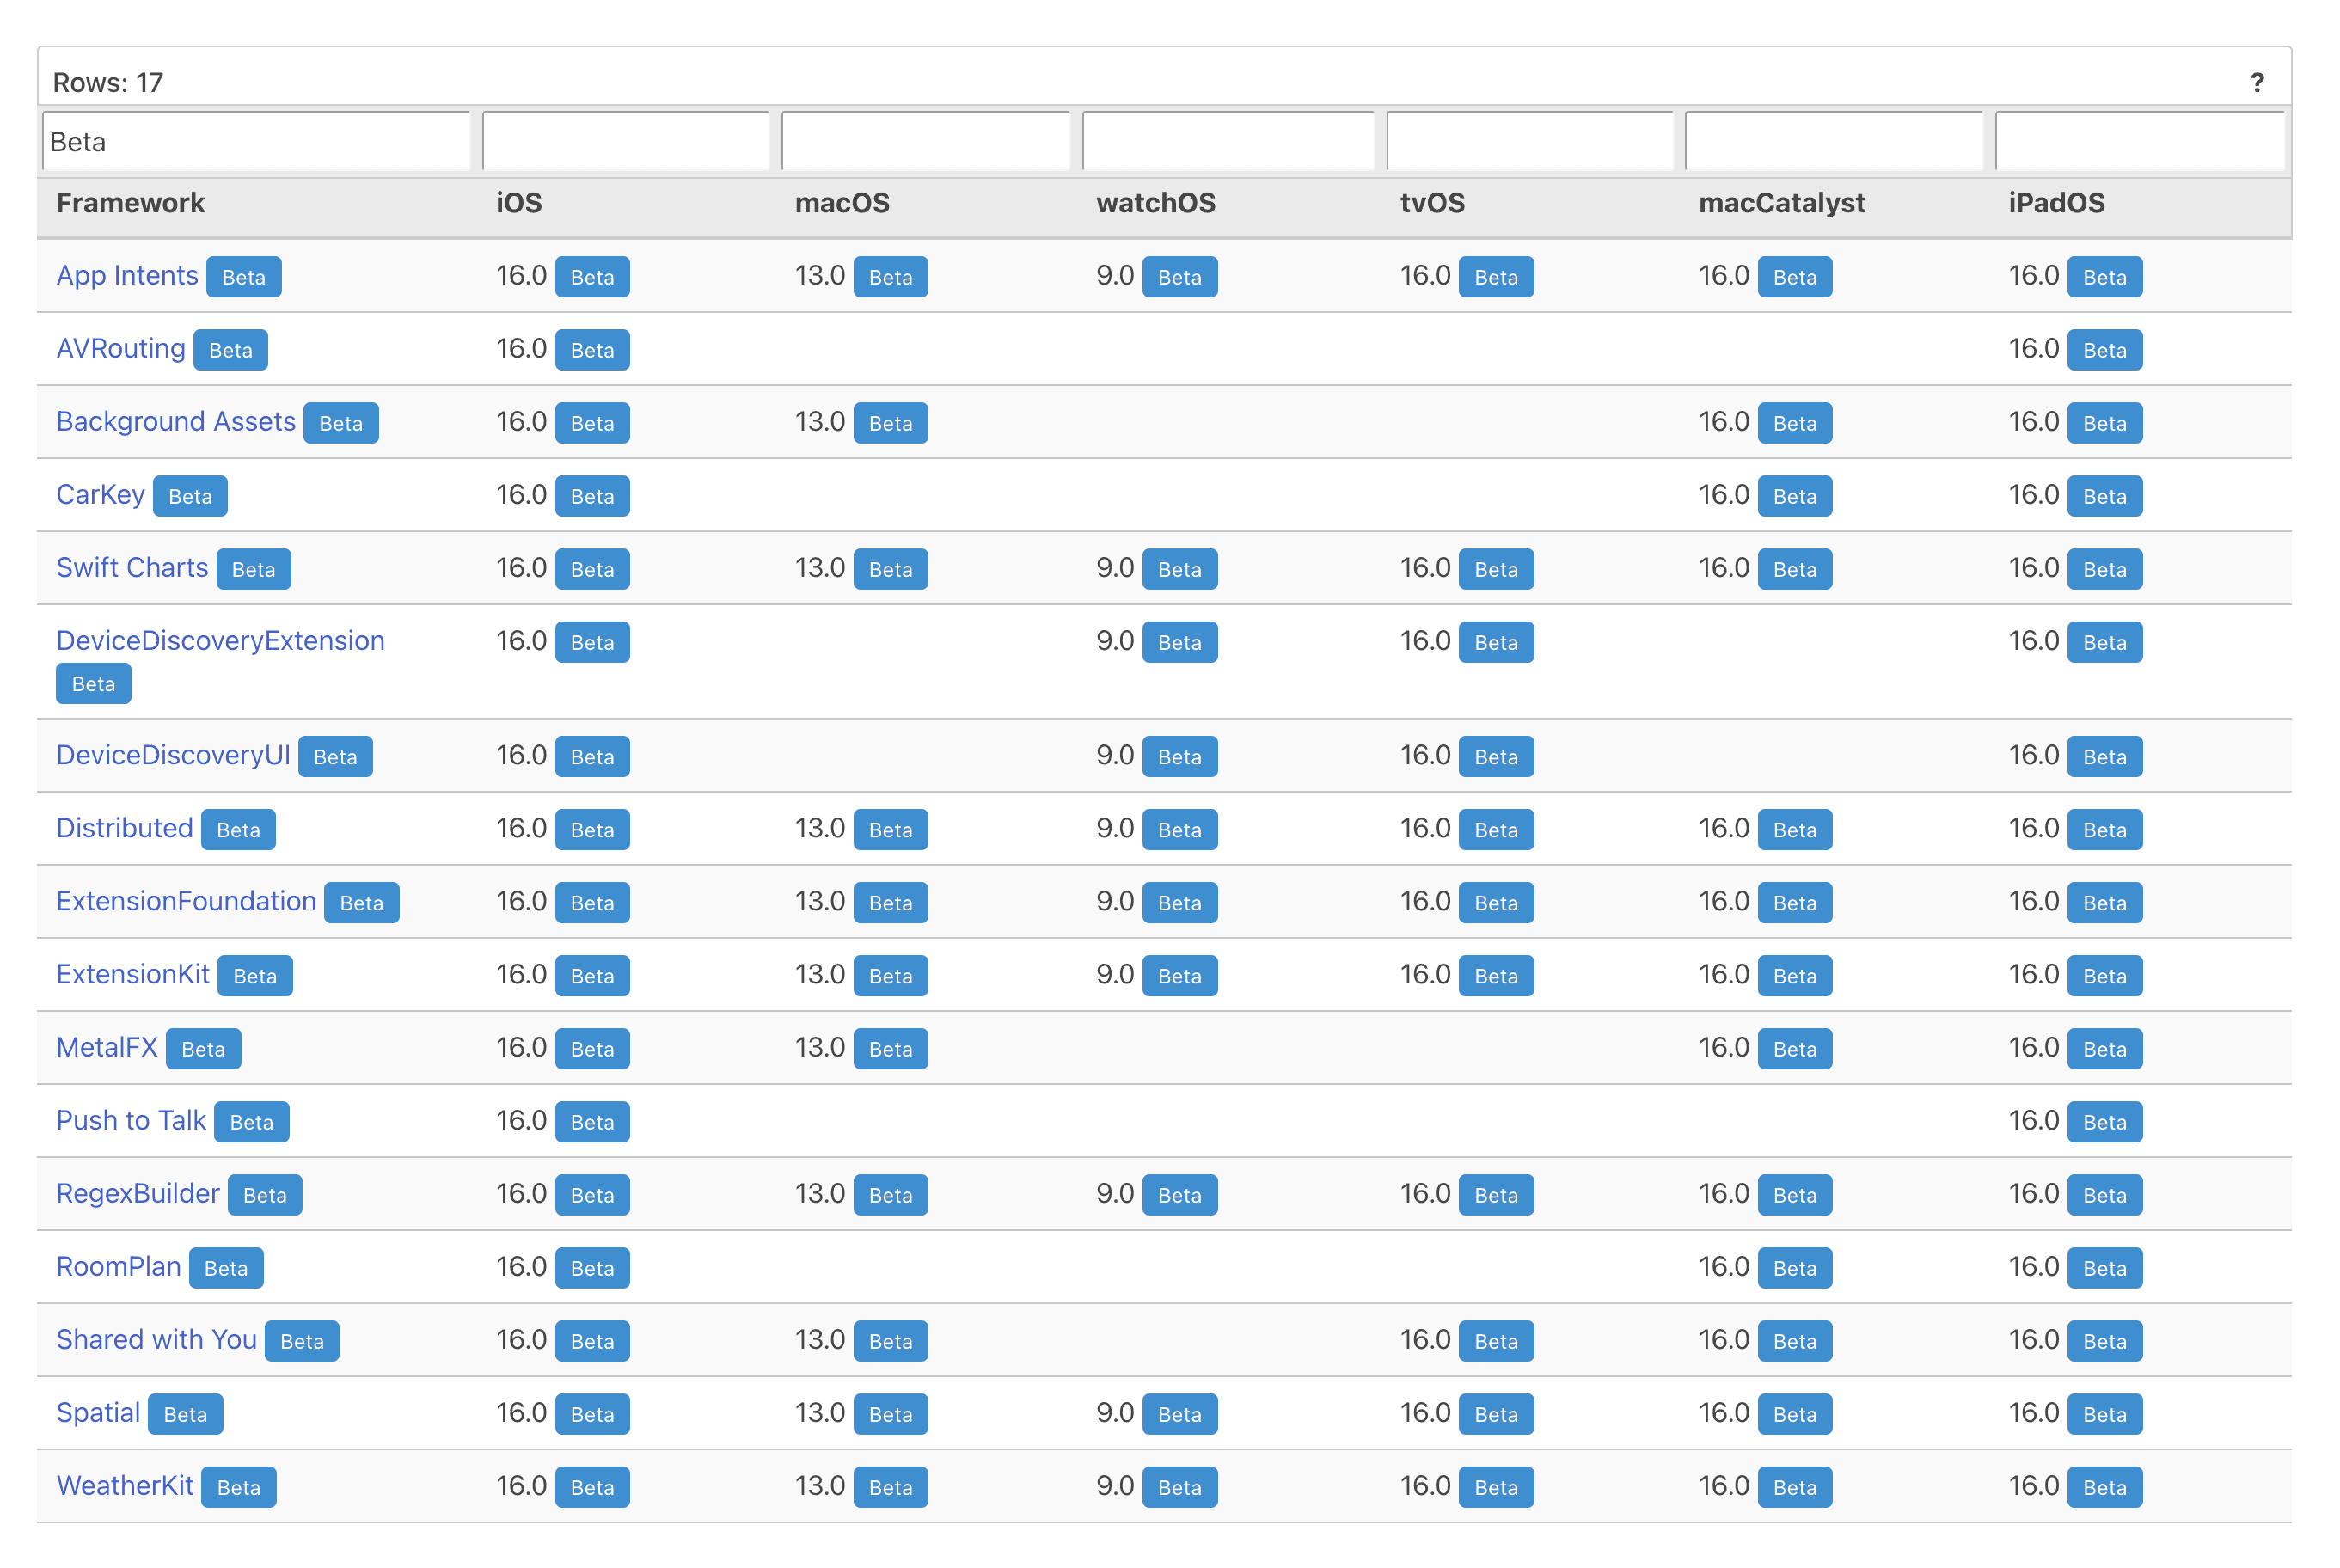Sort by the tvOS column header
2340x1568 pixels.
(1431, 204)
